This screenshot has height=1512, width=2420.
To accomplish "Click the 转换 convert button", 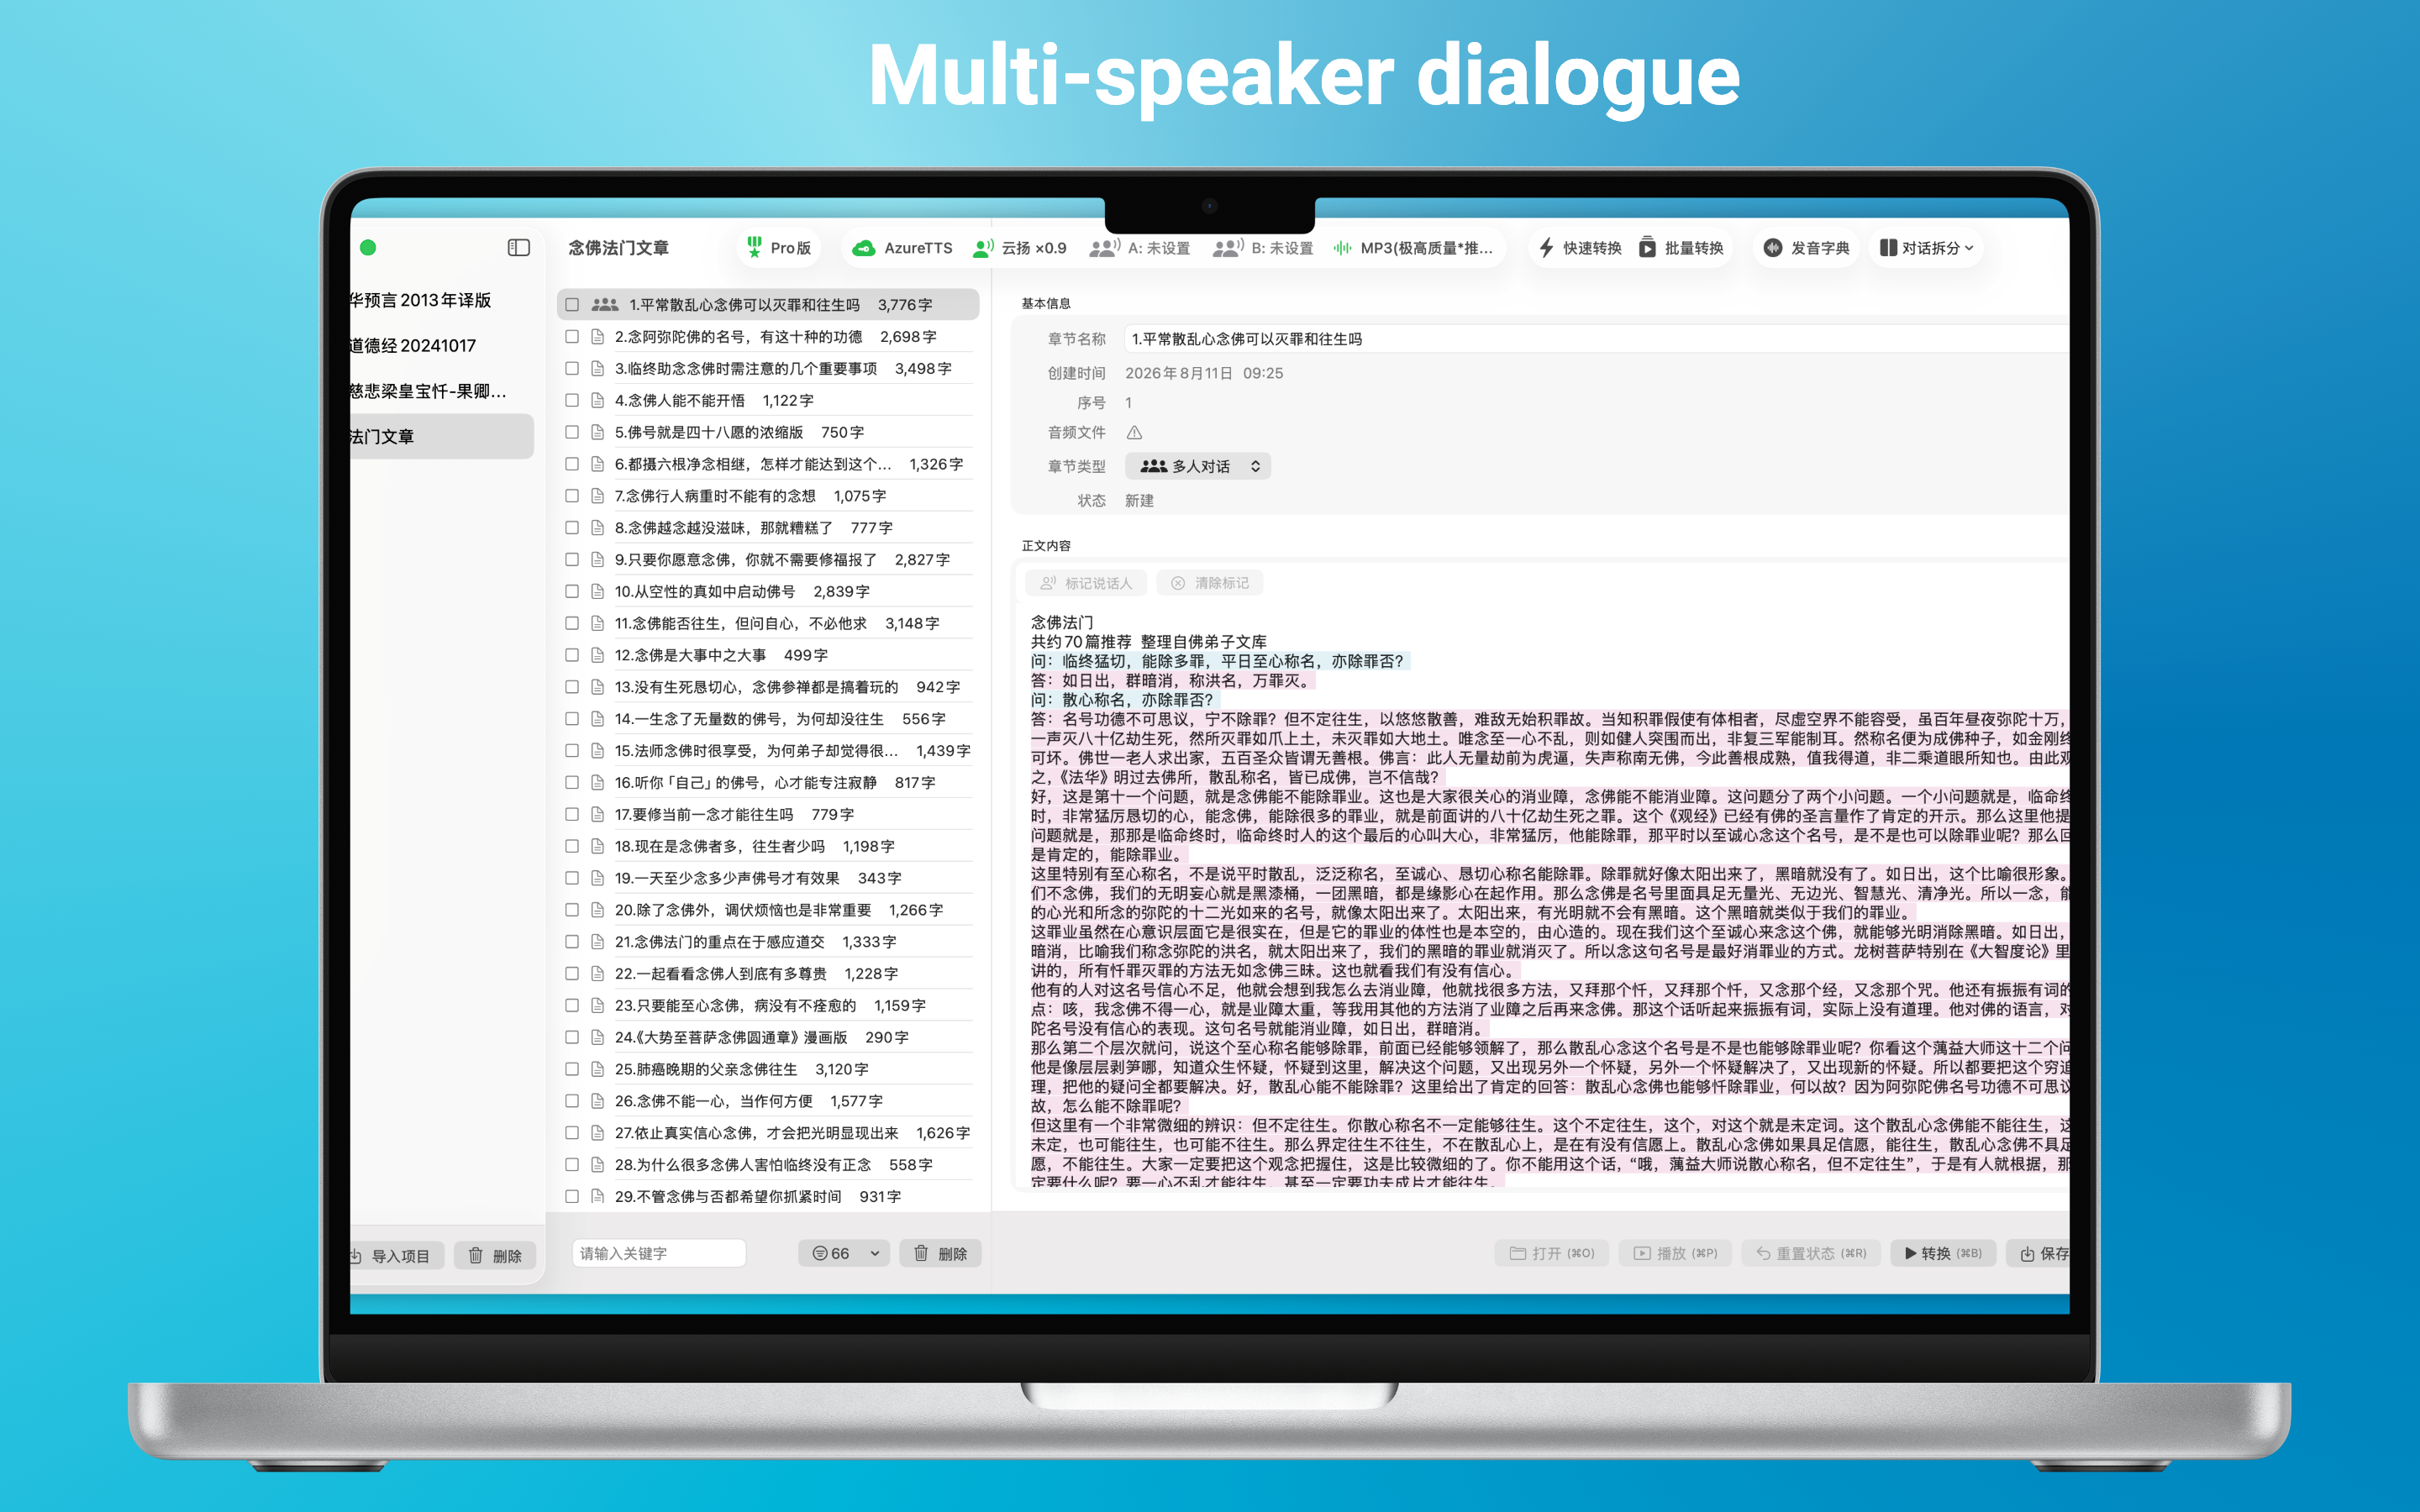I will (x=1943, y=1253).
